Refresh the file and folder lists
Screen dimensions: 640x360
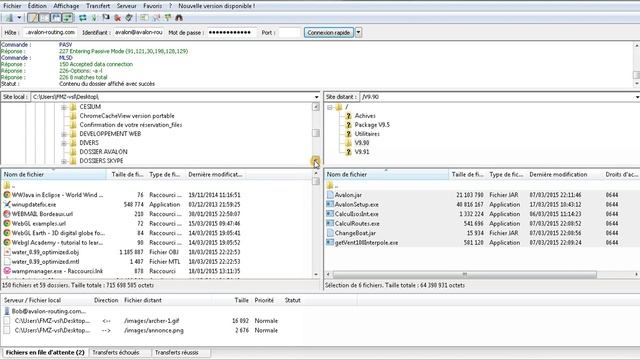point(83,18)
